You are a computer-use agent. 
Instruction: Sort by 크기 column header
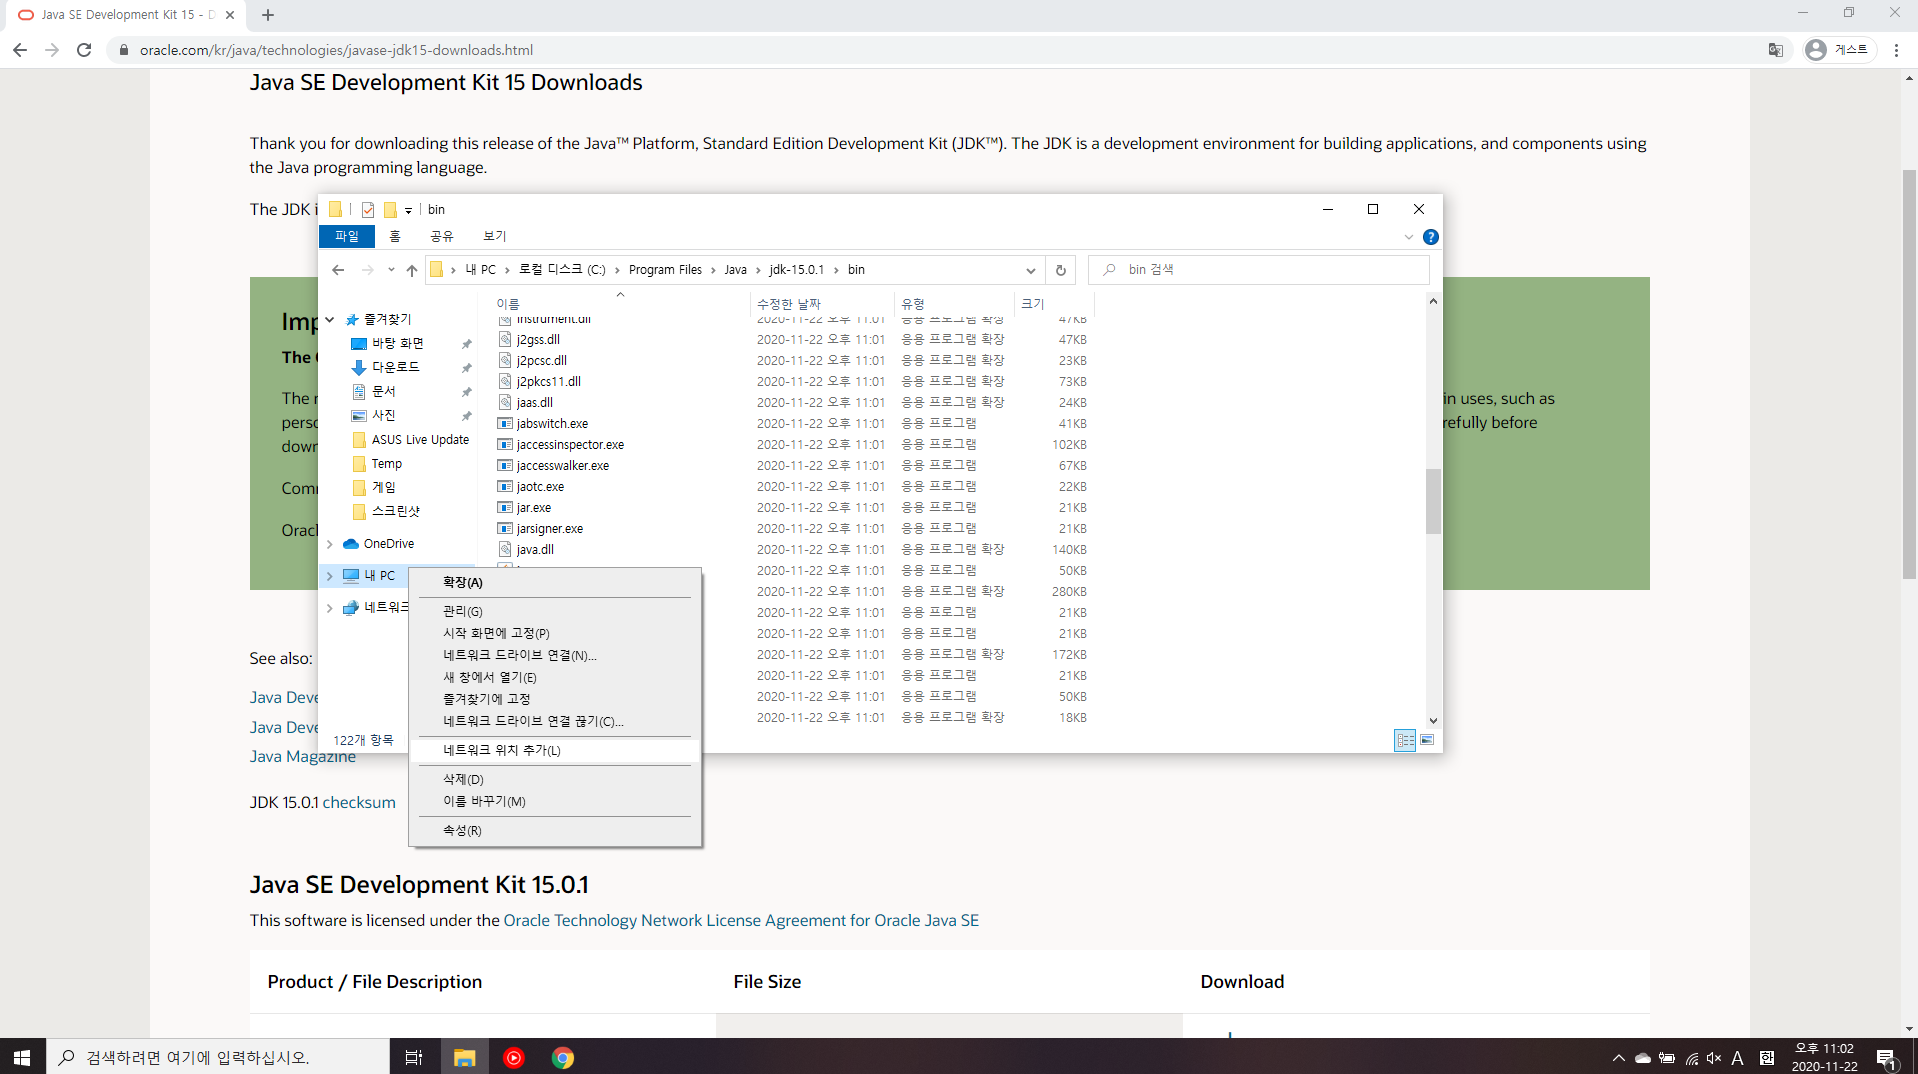coord(1032,304)
